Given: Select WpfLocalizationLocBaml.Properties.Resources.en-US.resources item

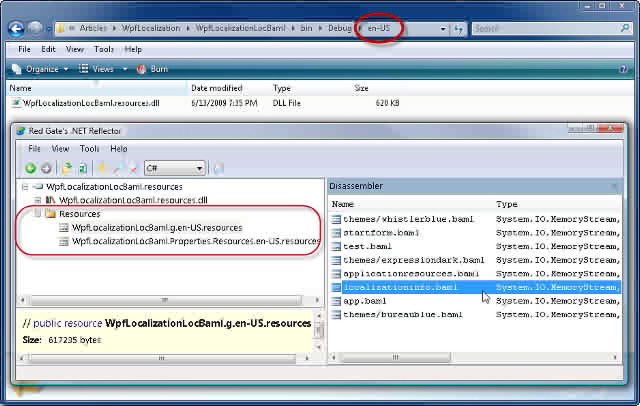Looking at the screenshot, I should click(x=196, y=241).
